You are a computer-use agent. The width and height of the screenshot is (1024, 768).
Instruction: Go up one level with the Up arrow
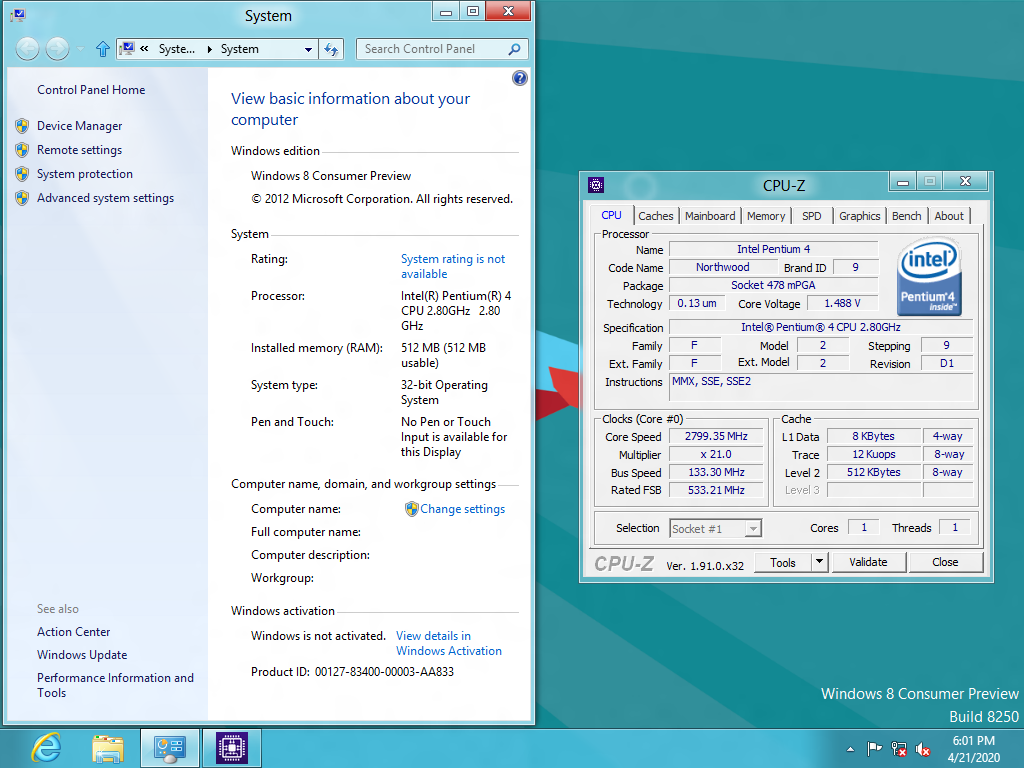103,49
